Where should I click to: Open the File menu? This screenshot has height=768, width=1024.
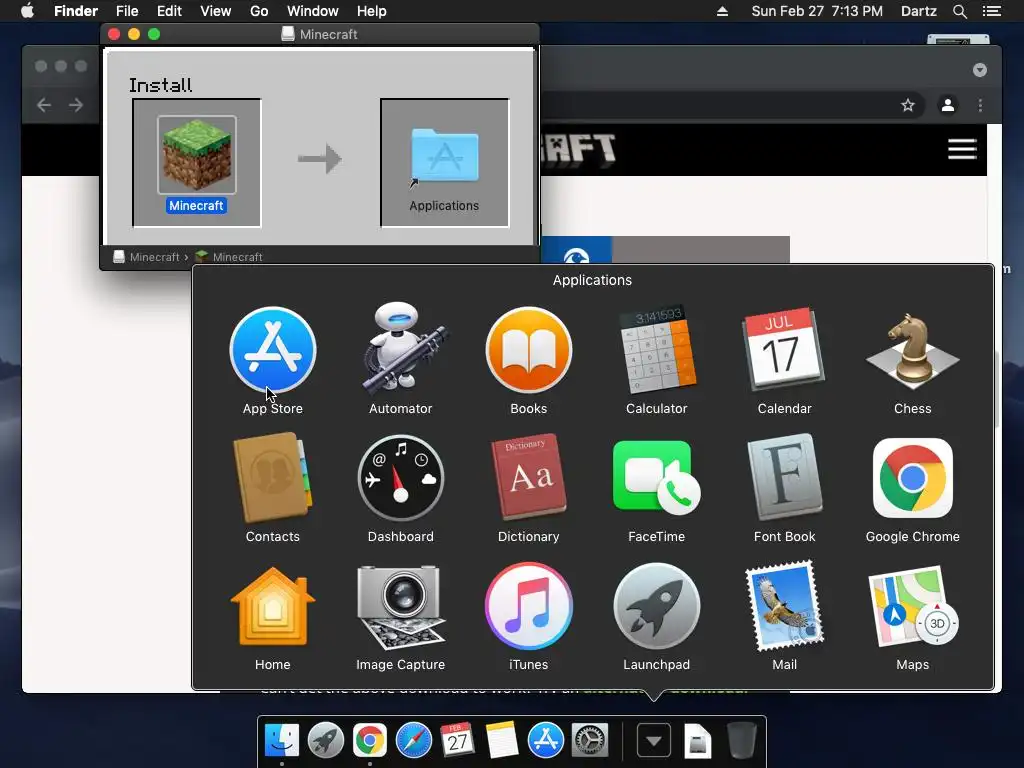[127, 11]
